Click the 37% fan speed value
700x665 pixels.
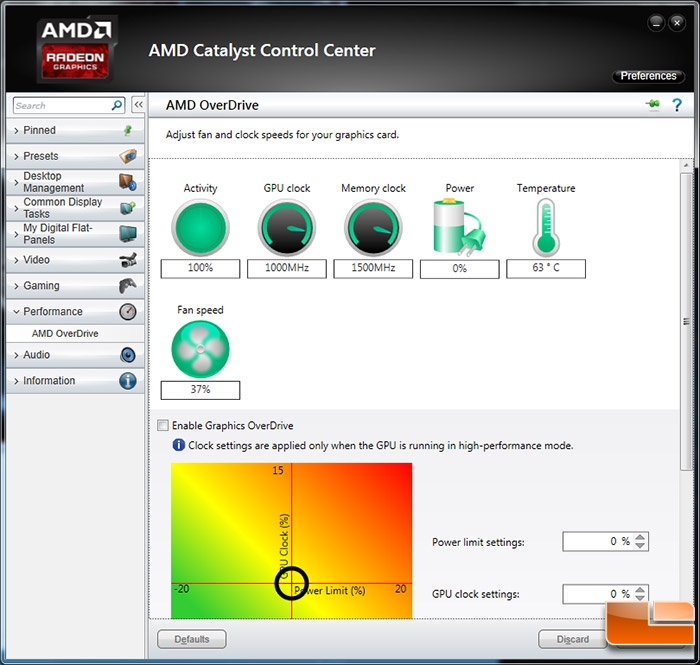pyautogui.click(x=200, y=390)
